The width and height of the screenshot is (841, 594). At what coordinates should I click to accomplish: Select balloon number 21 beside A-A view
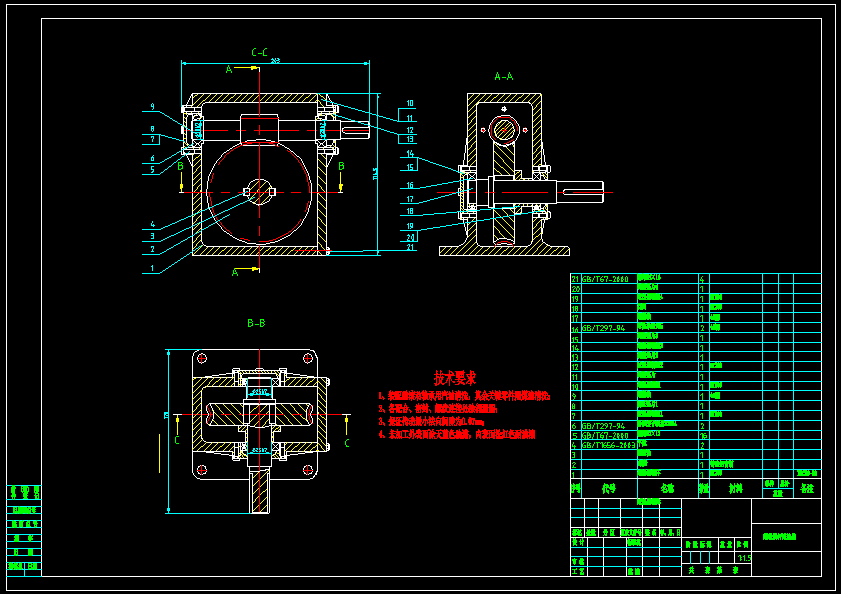(410, 247)
